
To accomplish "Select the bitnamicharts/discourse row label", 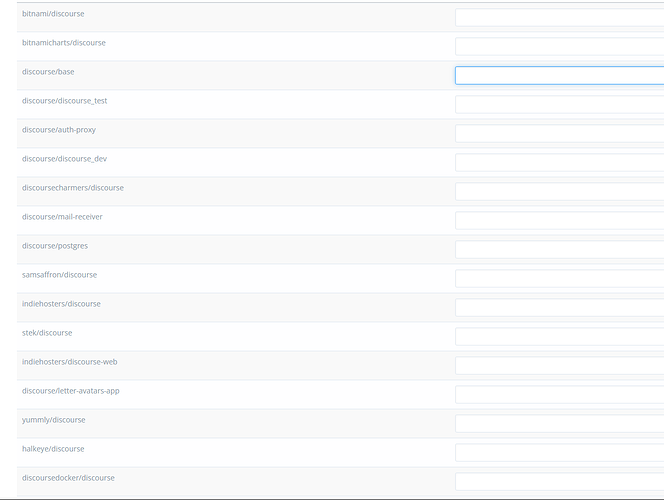I will [64, 43].
